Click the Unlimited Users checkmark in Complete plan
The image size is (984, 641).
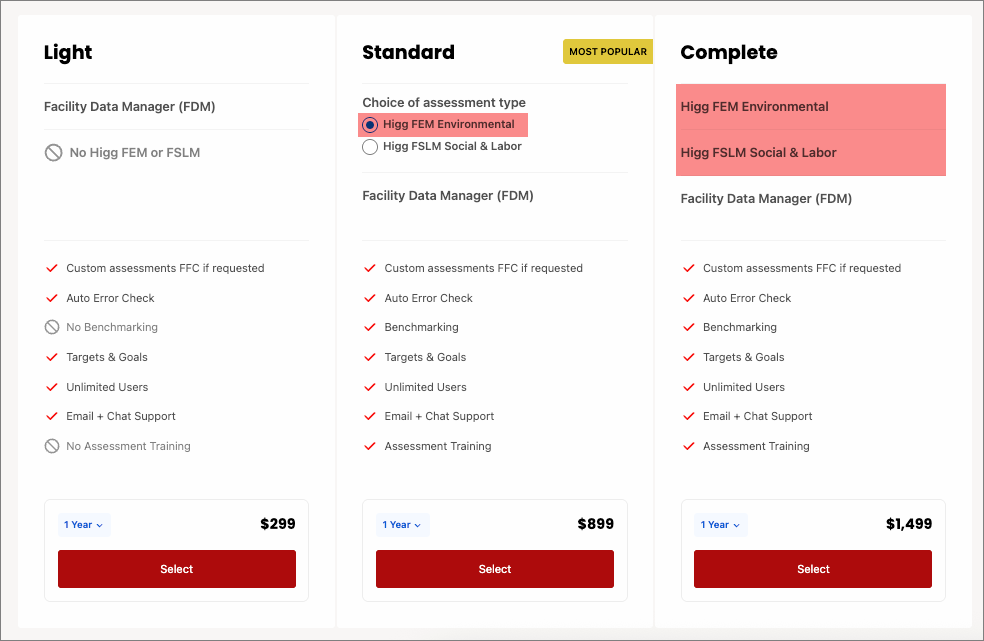(x=688, y=387)
